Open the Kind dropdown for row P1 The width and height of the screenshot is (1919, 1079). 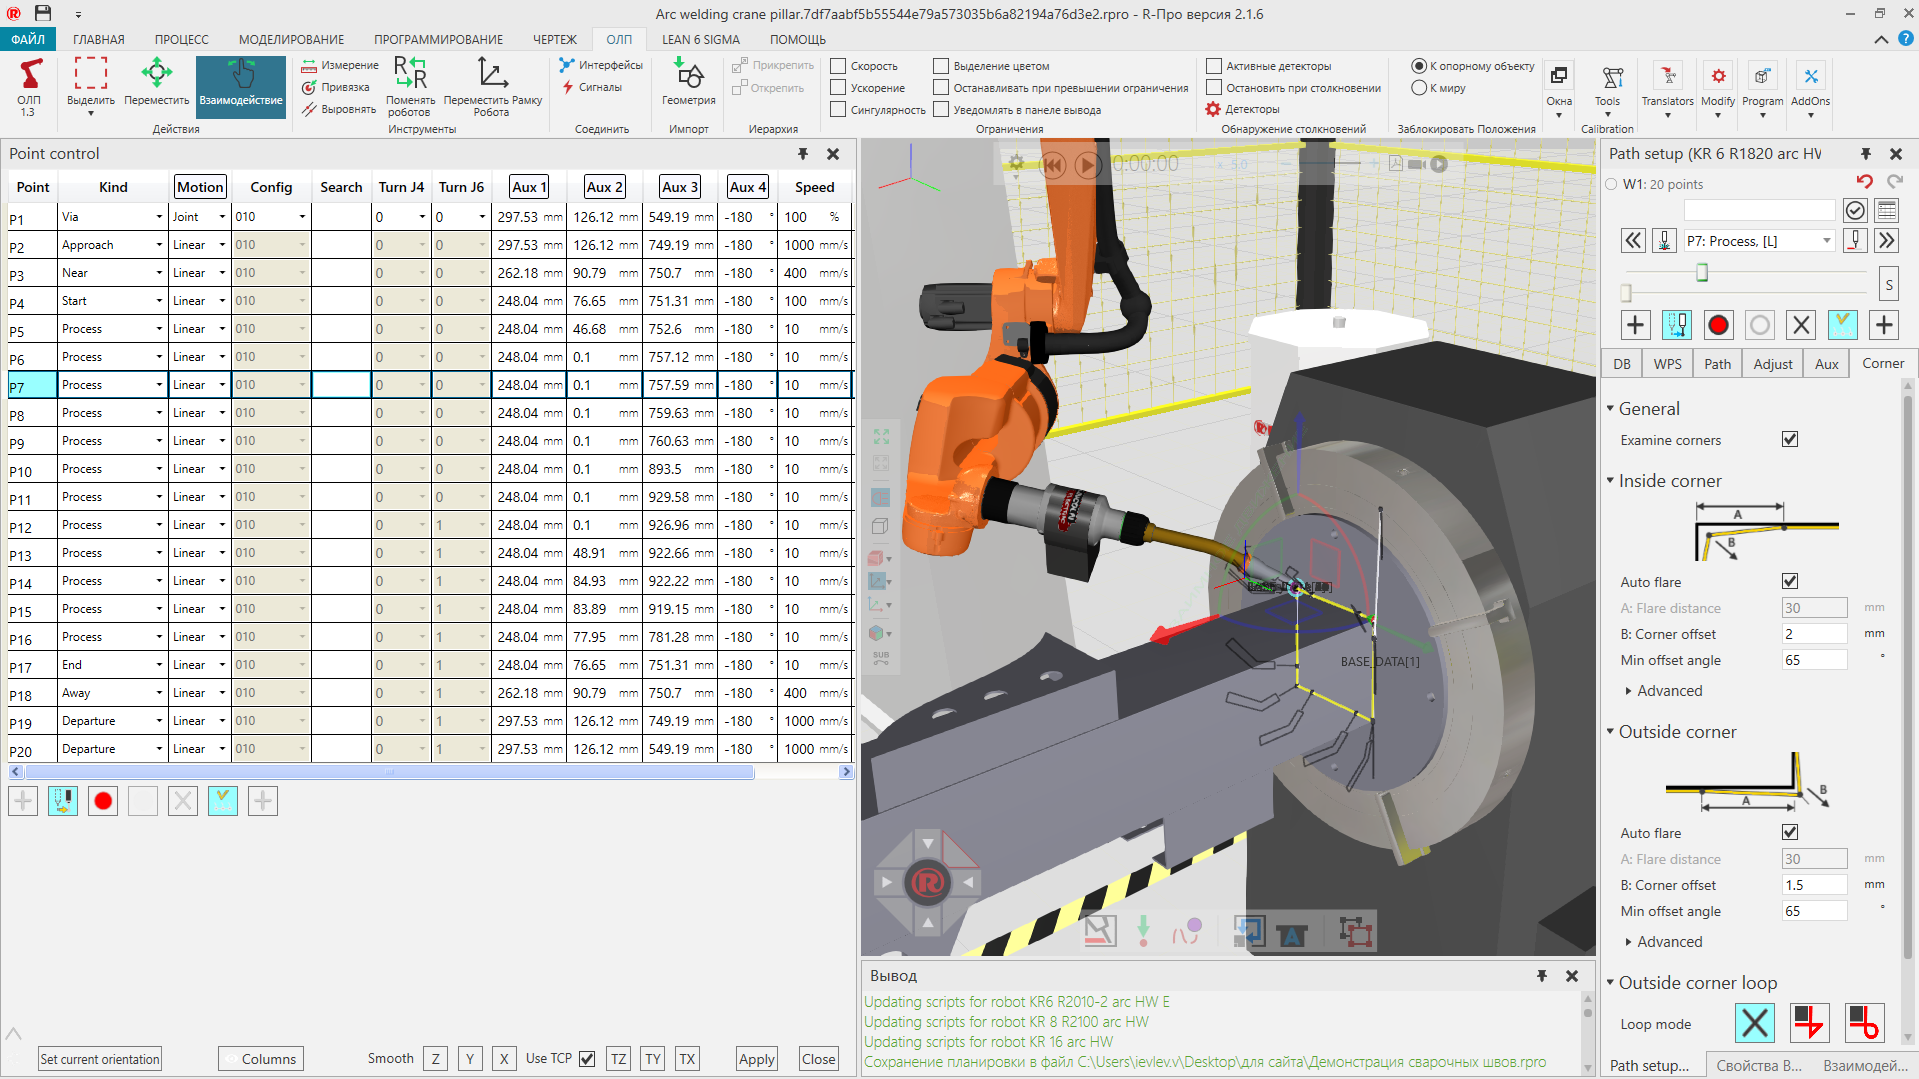[159, 217]
